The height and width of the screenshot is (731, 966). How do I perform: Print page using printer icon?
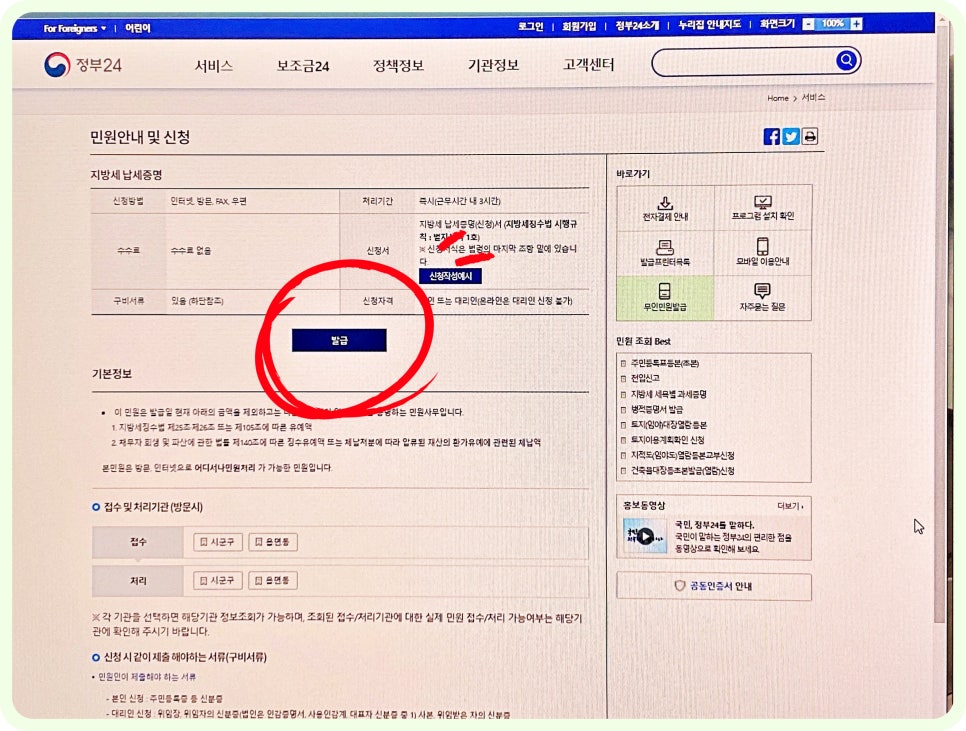click(809, 137)
